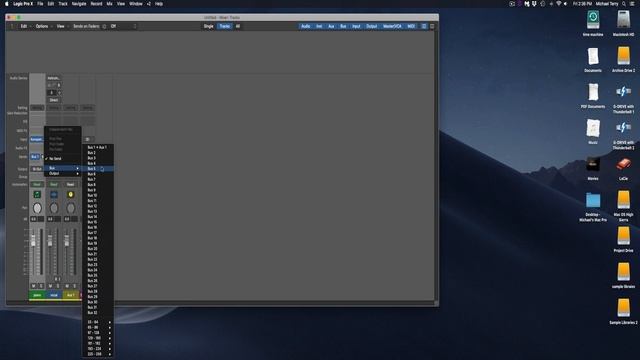The image size is (640, 360).
Task: Choose Bus 1 → Aux 1 from bus list
Action: point(98,147)
